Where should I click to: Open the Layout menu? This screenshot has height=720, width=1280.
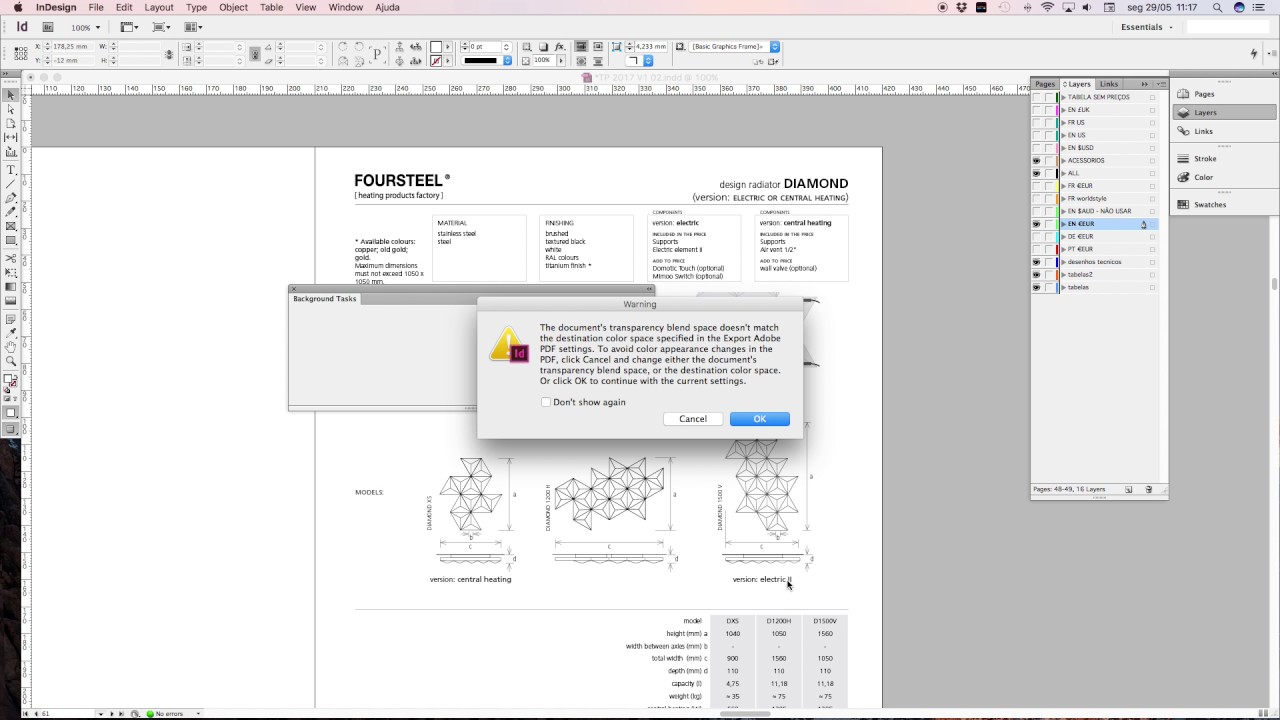tap(159, 7)
